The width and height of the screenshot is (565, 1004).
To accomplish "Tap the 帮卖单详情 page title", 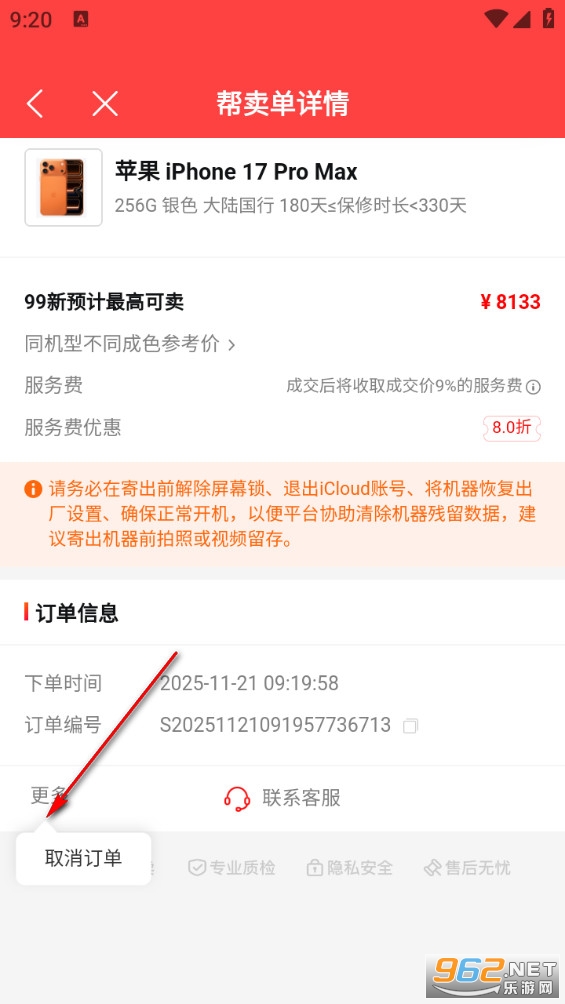I will 282,103.
